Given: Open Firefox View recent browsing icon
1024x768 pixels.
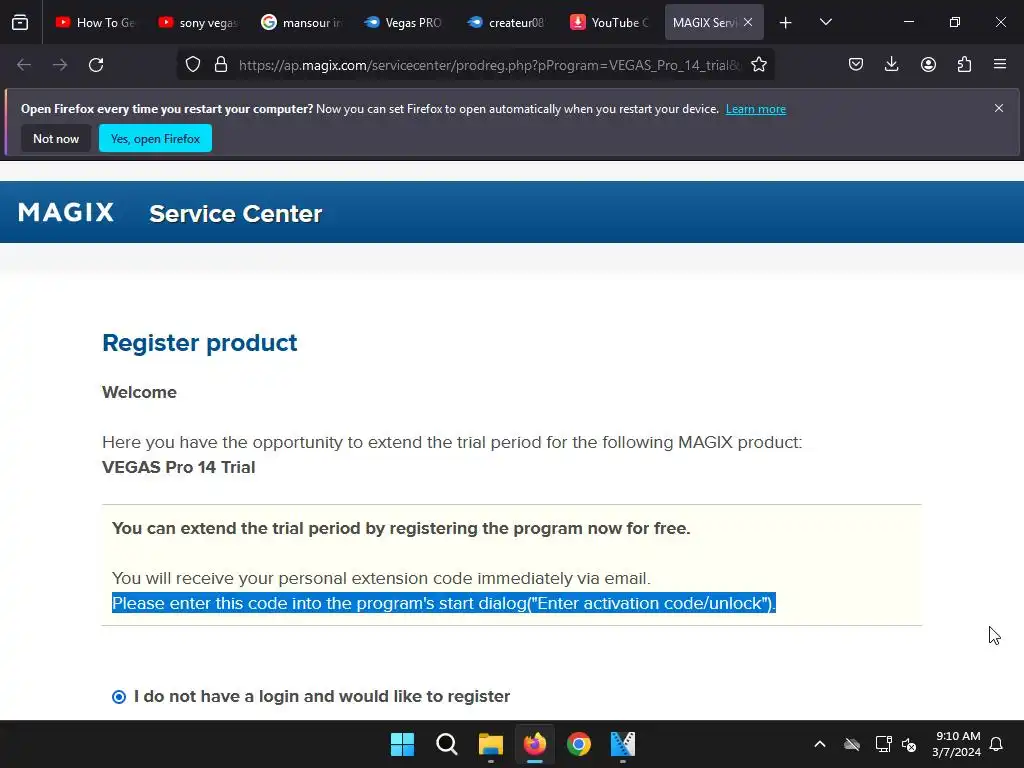Looking at the screenshot, I should tap(20, 22).
